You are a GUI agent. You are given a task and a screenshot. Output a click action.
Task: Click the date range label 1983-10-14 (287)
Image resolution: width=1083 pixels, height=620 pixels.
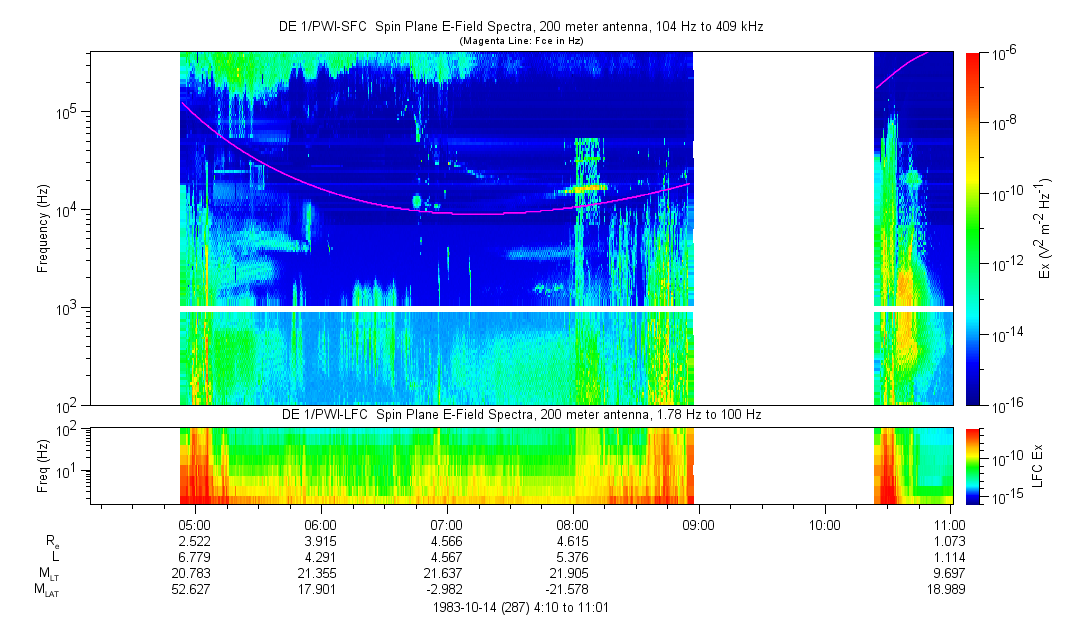520,606
